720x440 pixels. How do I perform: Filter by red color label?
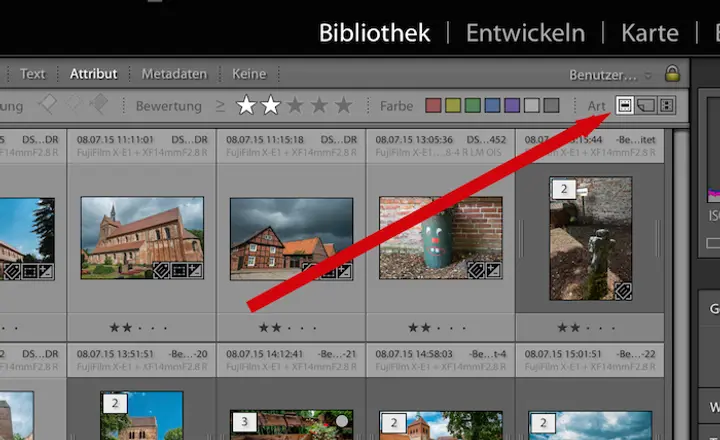433,105
